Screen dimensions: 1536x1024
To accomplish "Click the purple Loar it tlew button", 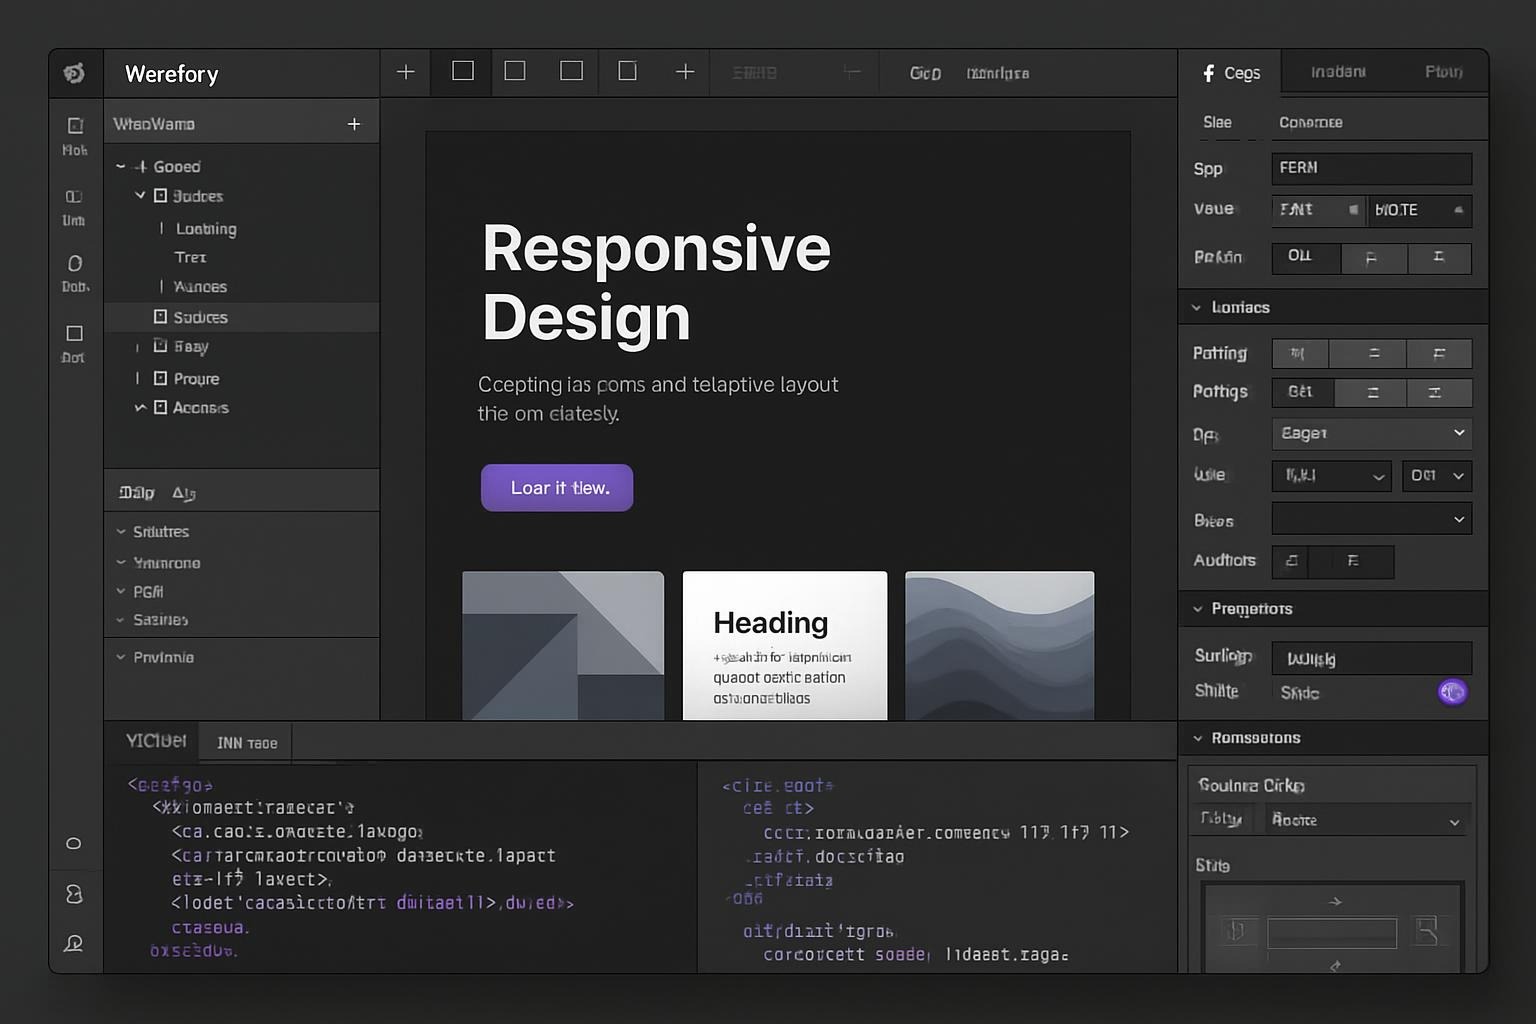I will pyautogui.click(x=557, y=488).
